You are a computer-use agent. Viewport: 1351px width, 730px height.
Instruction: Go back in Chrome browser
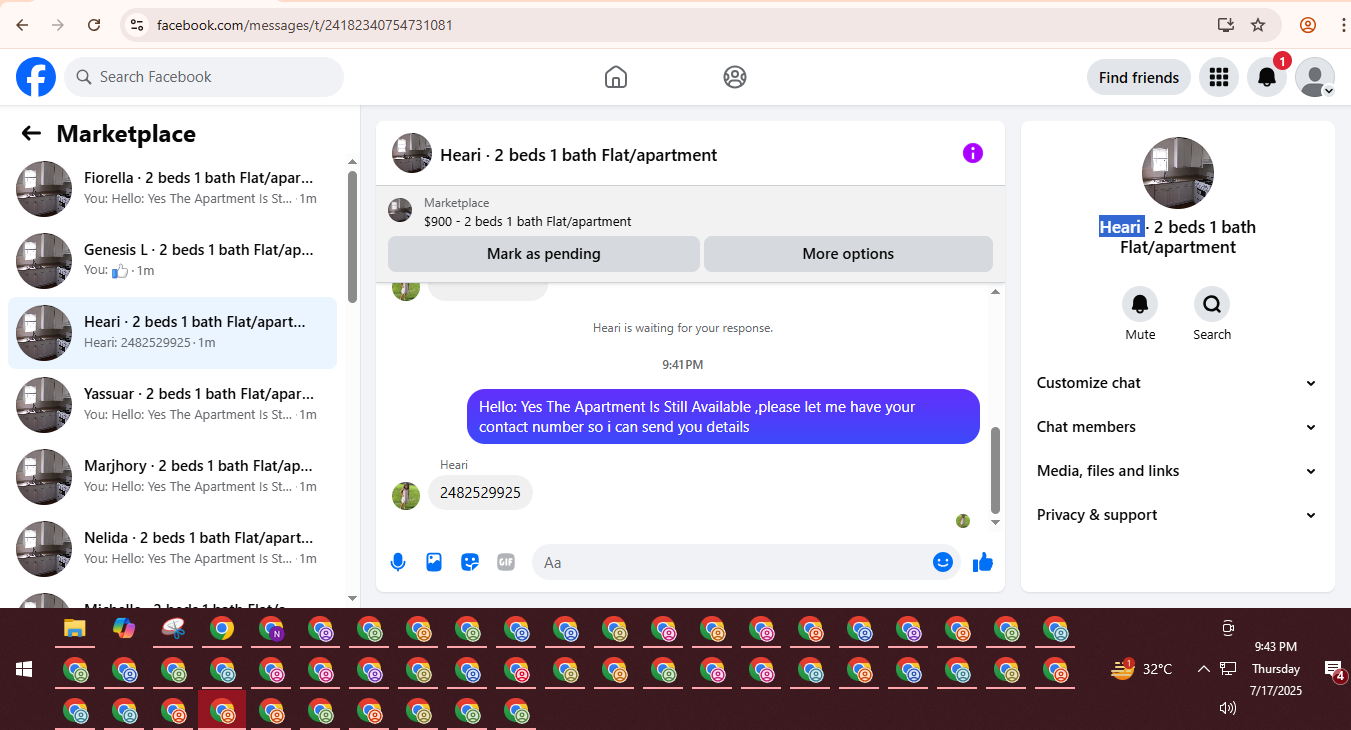click(22, 25)
